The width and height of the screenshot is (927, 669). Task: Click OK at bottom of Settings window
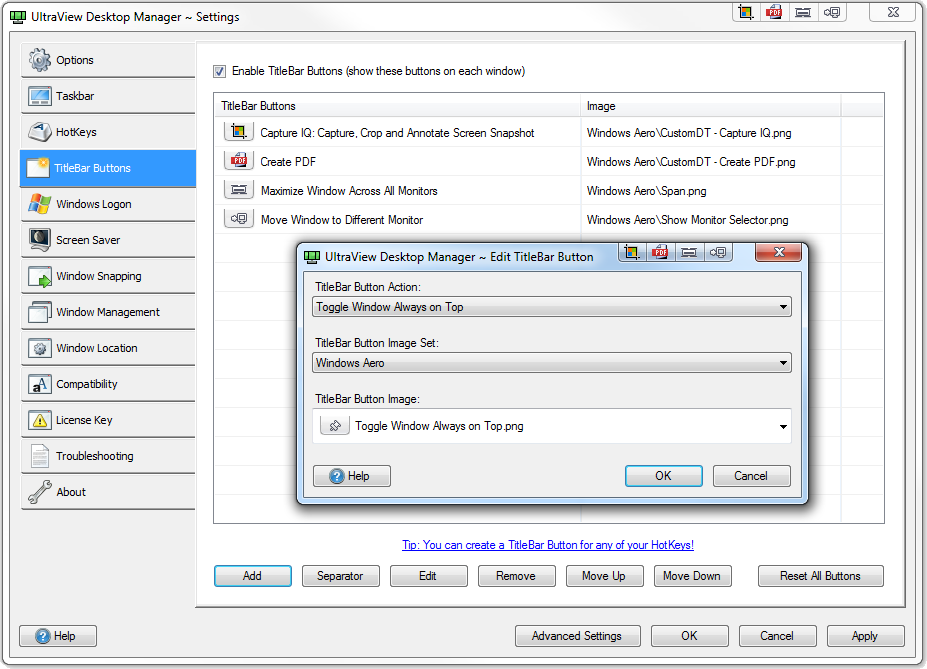point(689,636)
